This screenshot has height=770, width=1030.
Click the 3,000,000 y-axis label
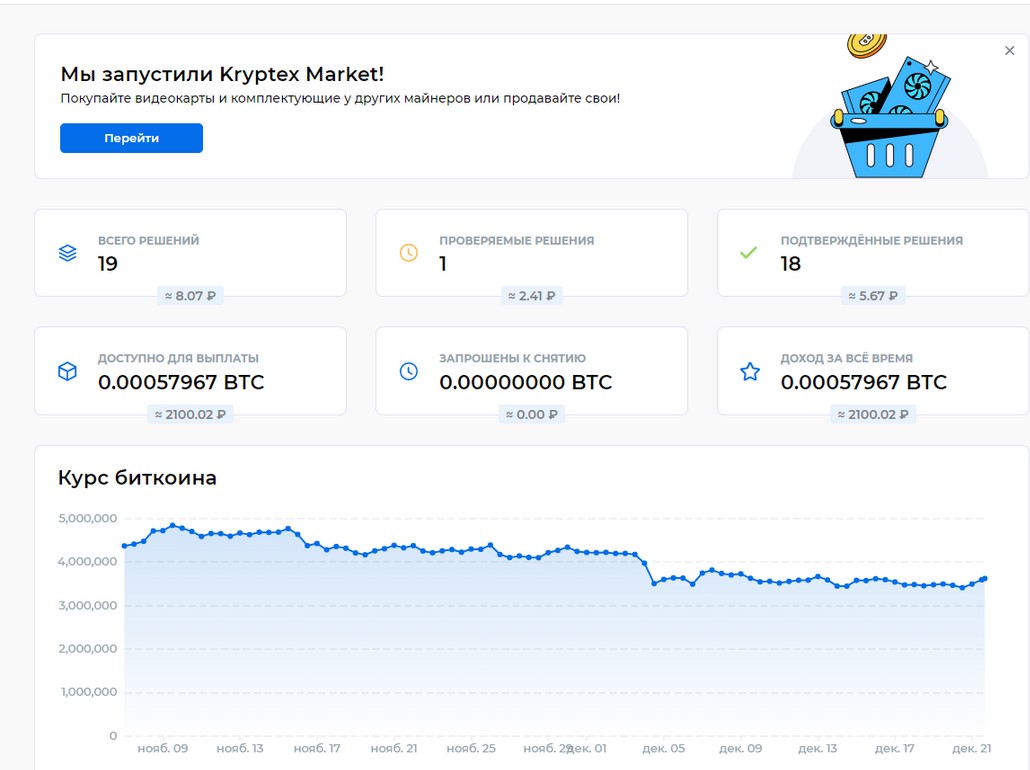[87, 606]
